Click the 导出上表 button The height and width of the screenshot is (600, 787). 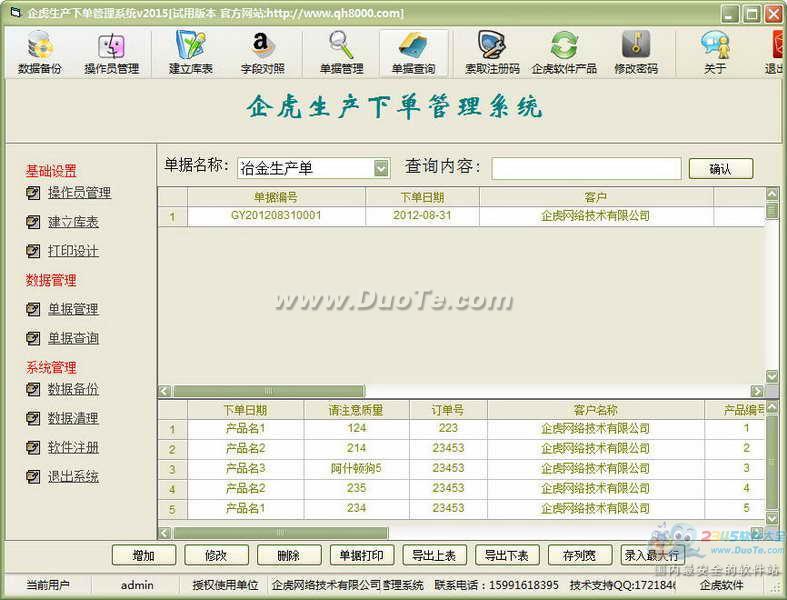point(435,555)
